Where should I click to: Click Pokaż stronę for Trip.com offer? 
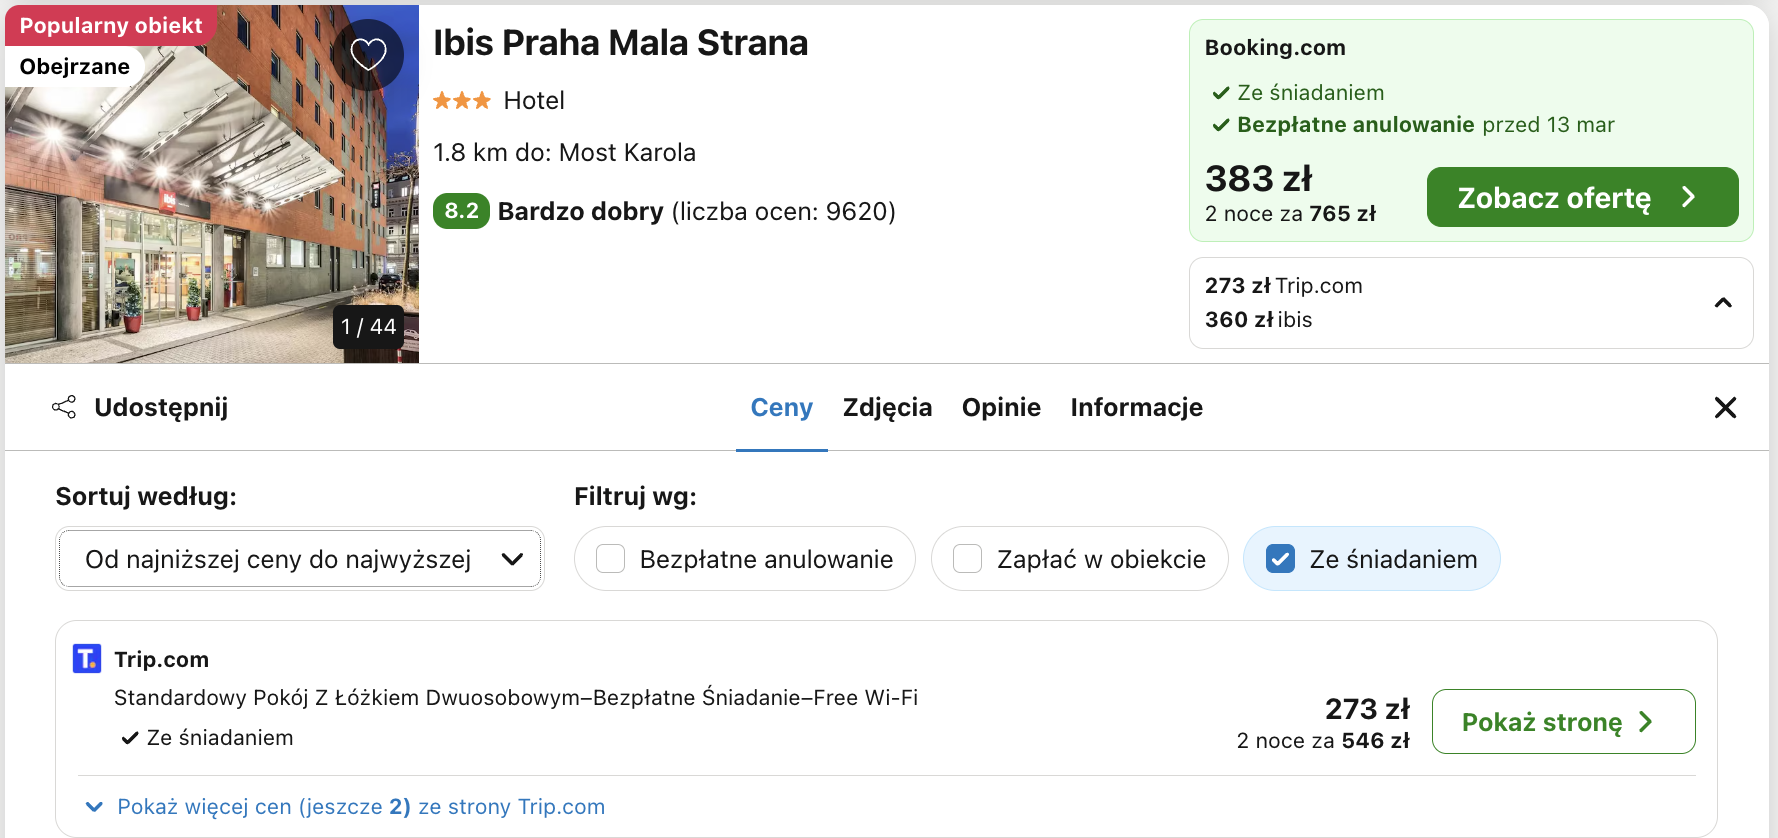point(1563,721)
